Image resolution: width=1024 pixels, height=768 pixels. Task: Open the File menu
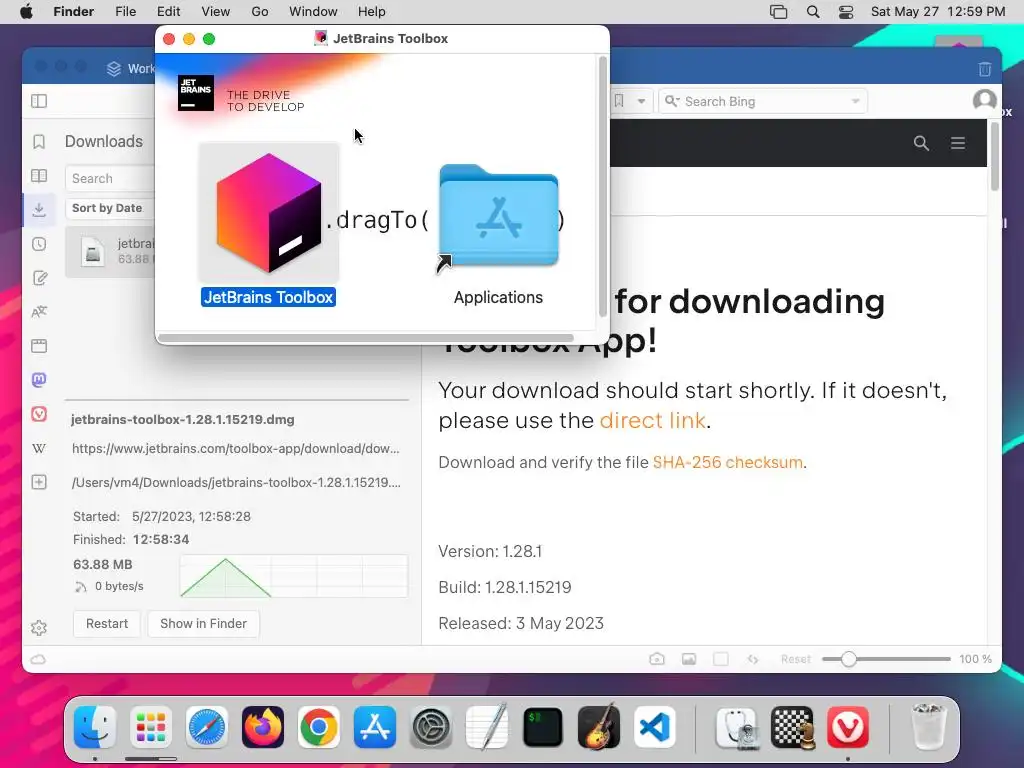pyautogui.click(x=125, y=12)
